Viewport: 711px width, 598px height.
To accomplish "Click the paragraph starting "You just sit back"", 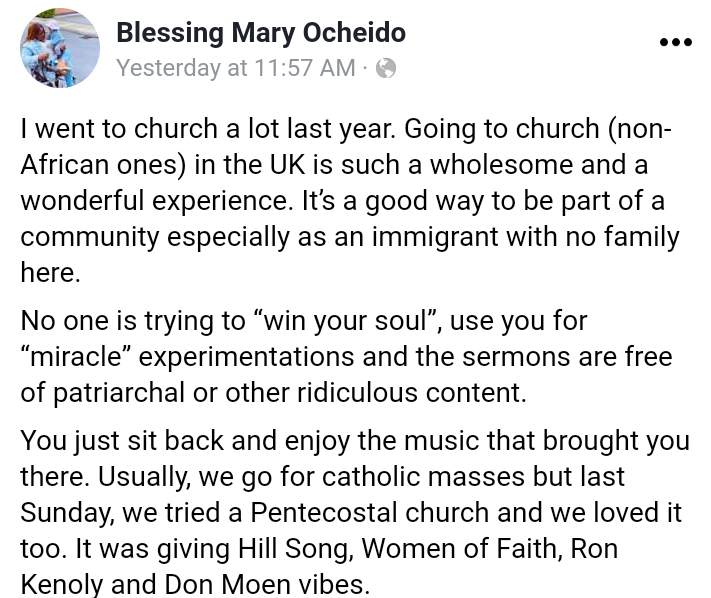I will (x=355, y=512).
